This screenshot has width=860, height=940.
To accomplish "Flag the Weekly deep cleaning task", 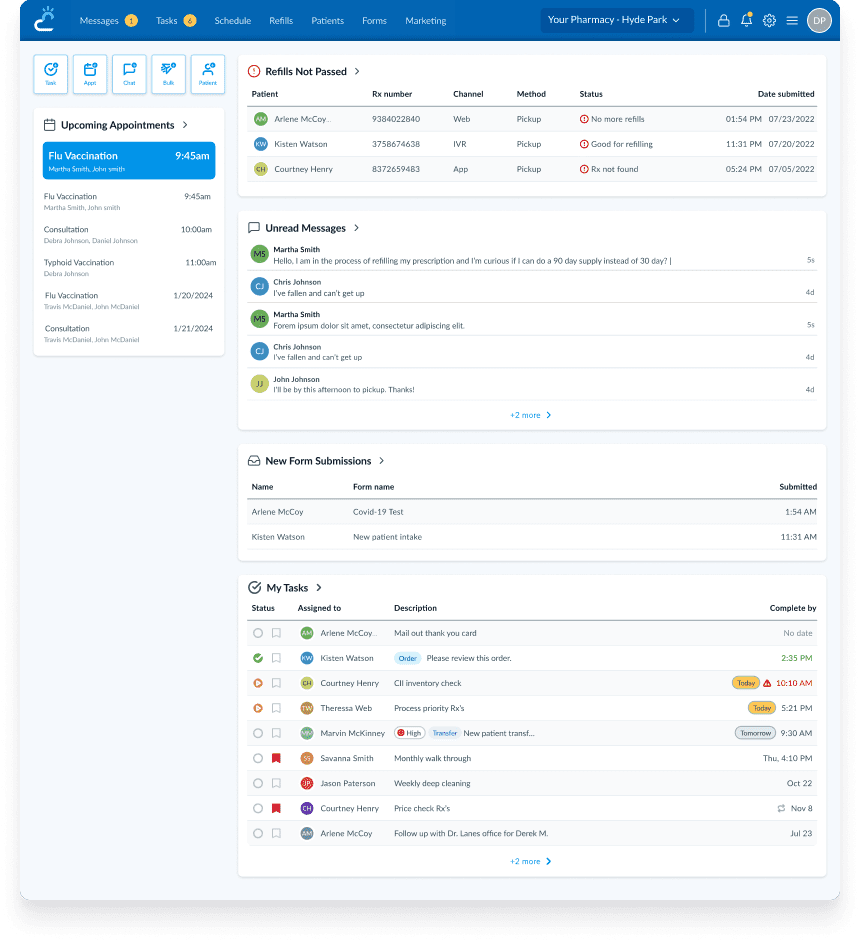I will pos(276,783).
